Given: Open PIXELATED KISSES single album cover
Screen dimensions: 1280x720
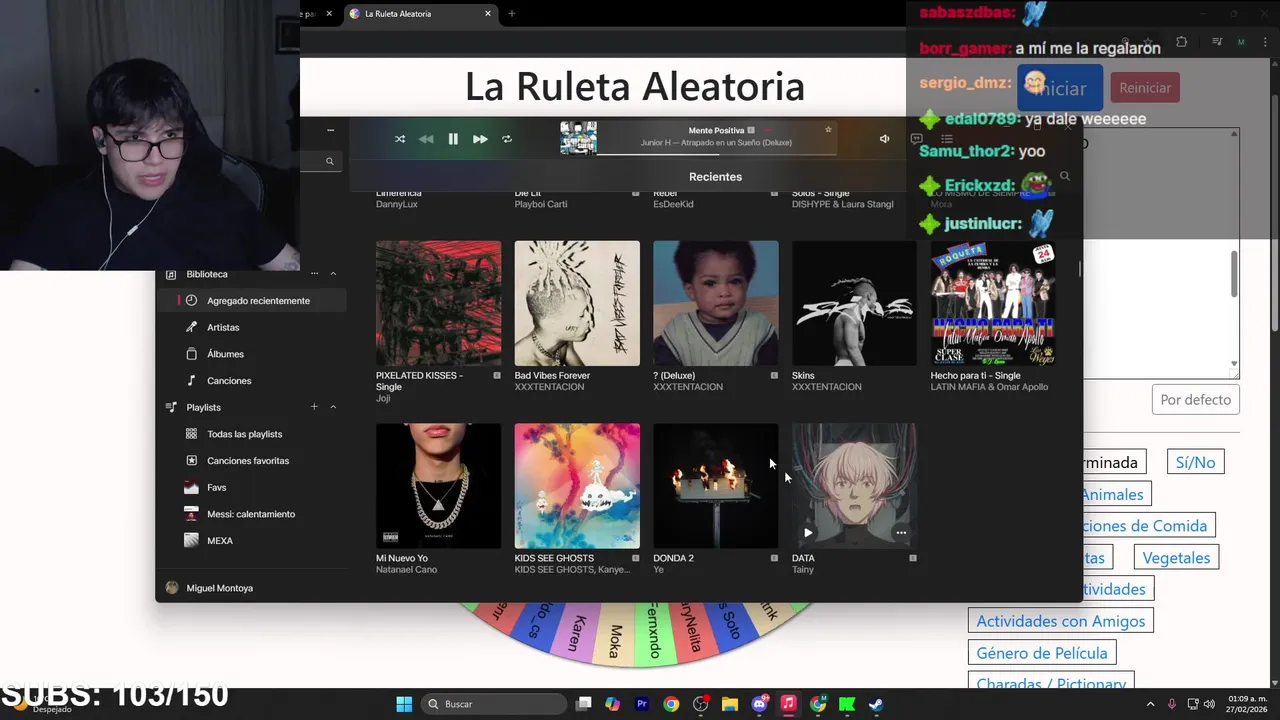Looking at the screenshot, I should [438, 303].
